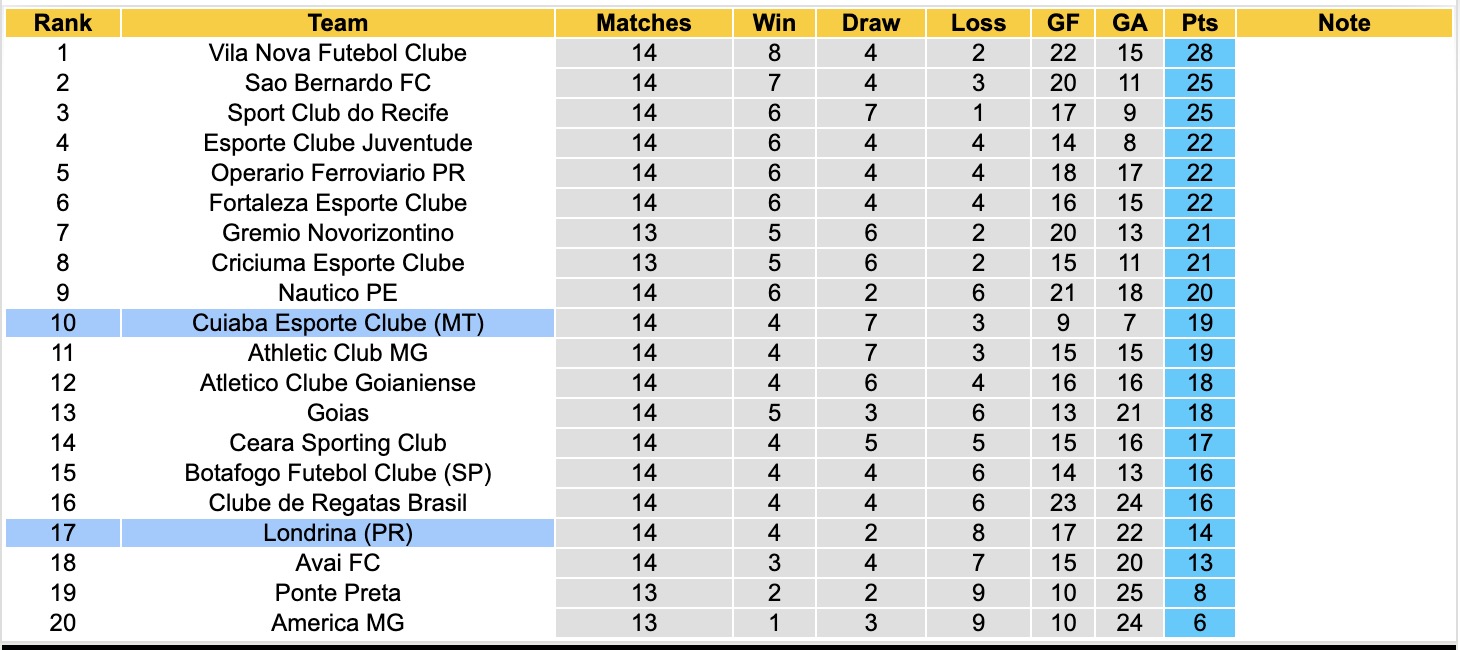This screenshot has height=650, width=1460.
Task: Click Gremio Novorizontino team name
Action: point(338,233)
